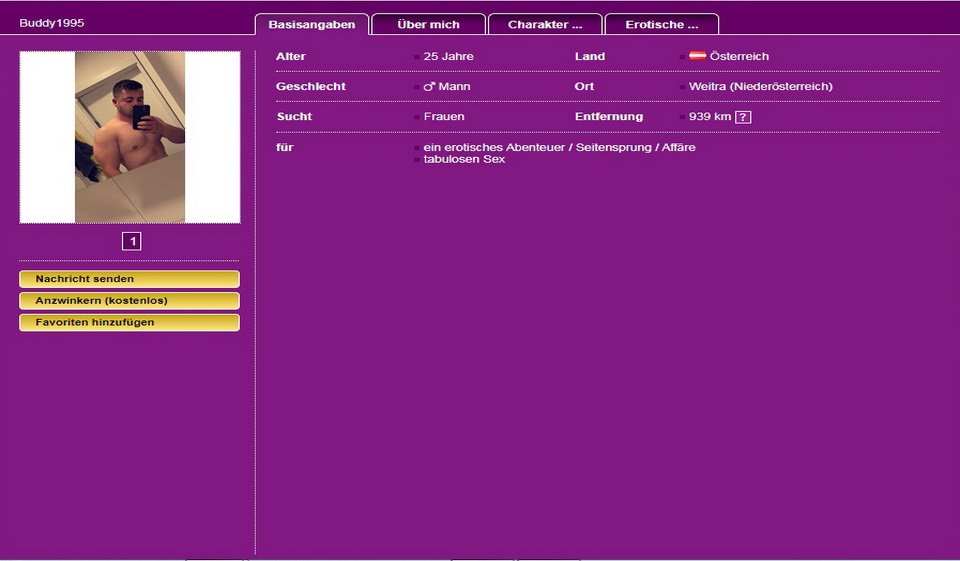960x561 pixels.
Task: Click the question mark help icon beside 939 km
Action: pyautogui.click(x=743, y=117)
